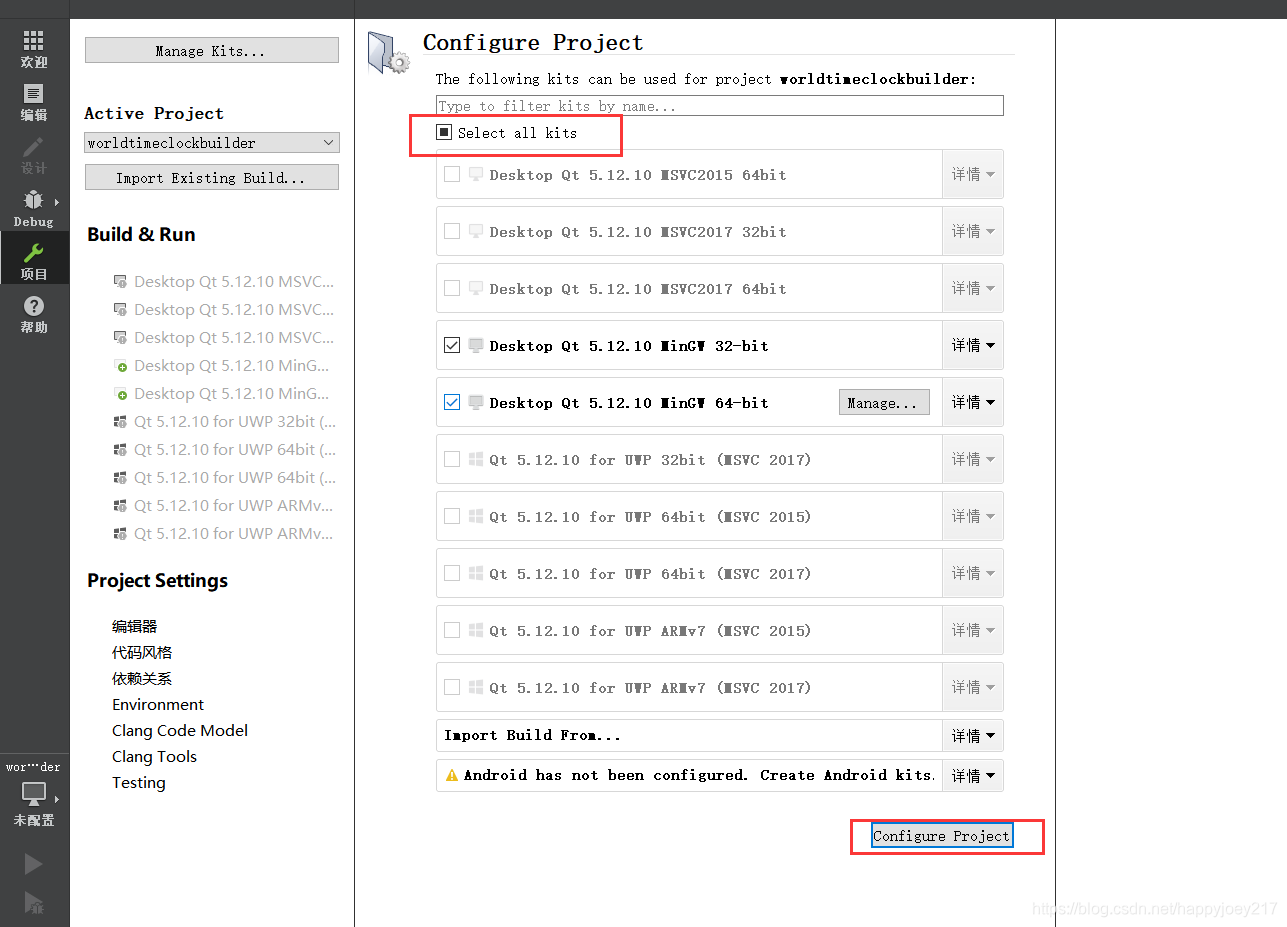Viewport: 1287px width, 927px height.
Task: Click the Configure Project button
Action: 942,836
